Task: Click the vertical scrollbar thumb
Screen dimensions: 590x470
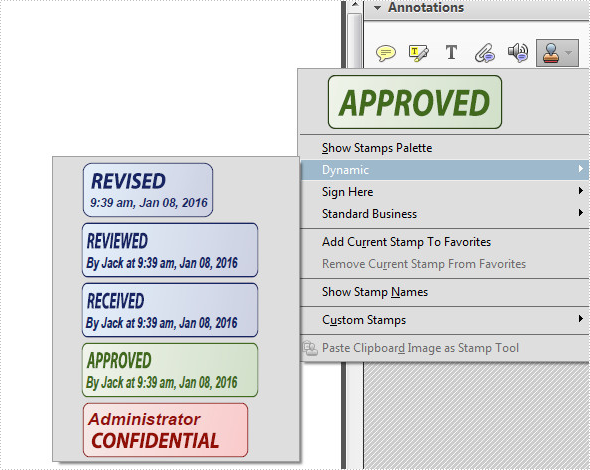Action: pyautogui.click(x=354, y=40)
